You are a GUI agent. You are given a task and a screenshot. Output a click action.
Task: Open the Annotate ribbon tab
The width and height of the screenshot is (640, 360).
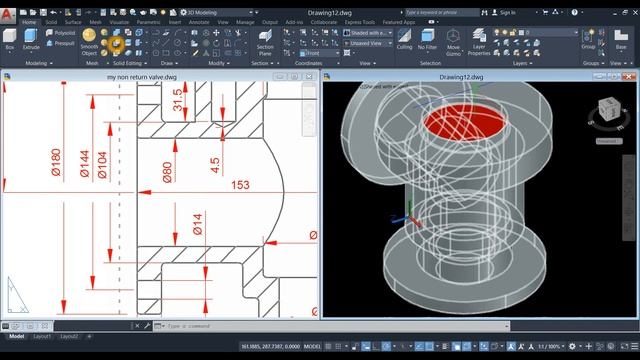pyautogui.click(x=199, y=22)
